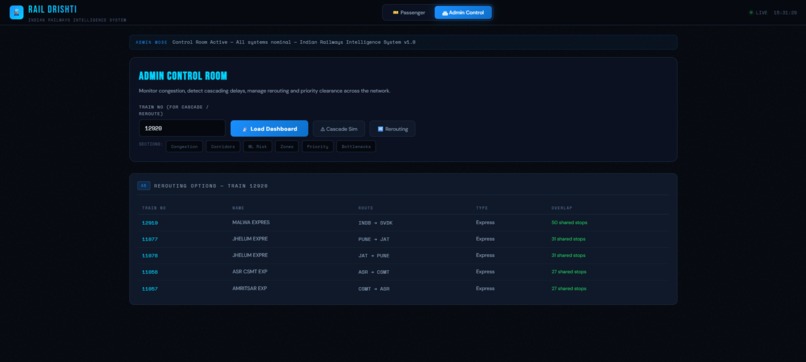The width and height of the screenshot is (806, 362).
Task: Click the icon in Load Dashboard button
Action: [245, 129]
